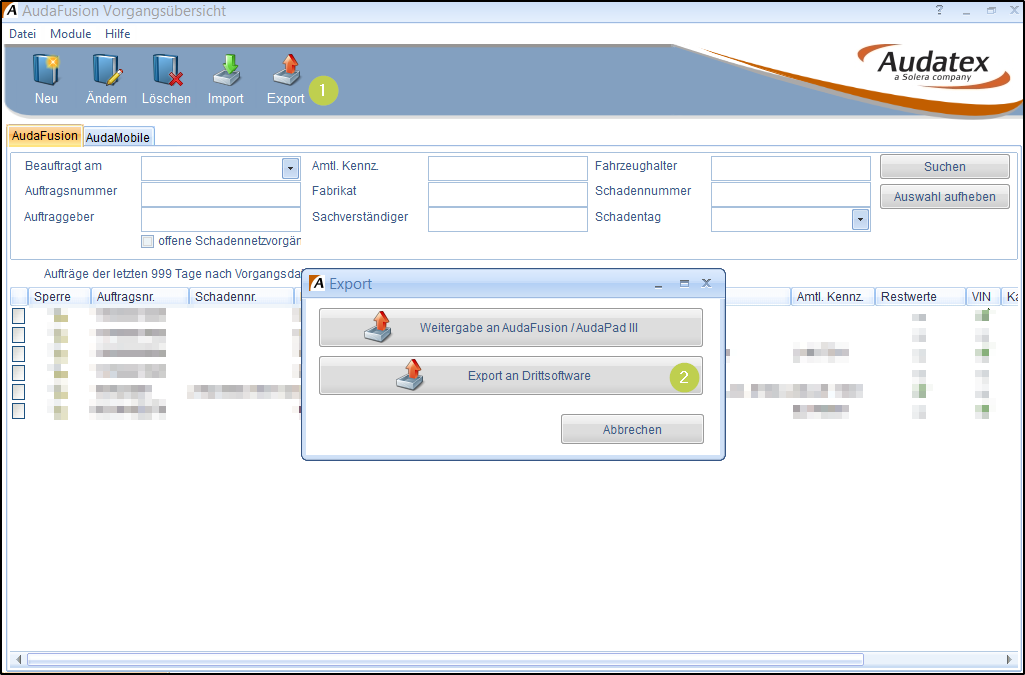The height and width of the screenshot is (675, 1025).
Task: Open the Datei menu
Action: coord(22,34)
